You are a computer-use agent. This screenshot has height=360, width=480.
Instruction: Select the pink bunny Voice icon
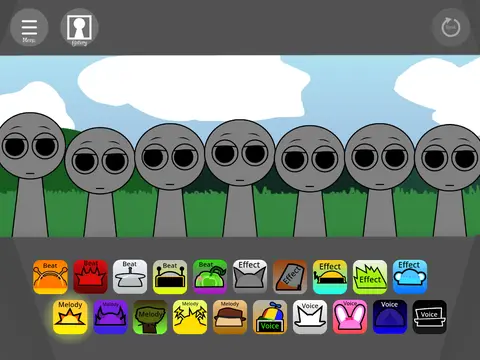point(350,317)
